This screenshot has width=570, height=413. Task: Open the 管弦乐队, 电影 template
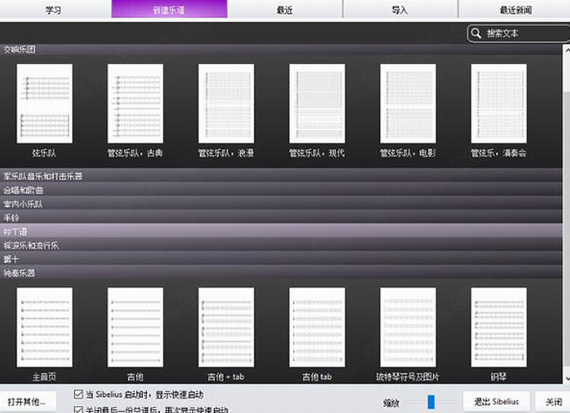pos(408,104)
